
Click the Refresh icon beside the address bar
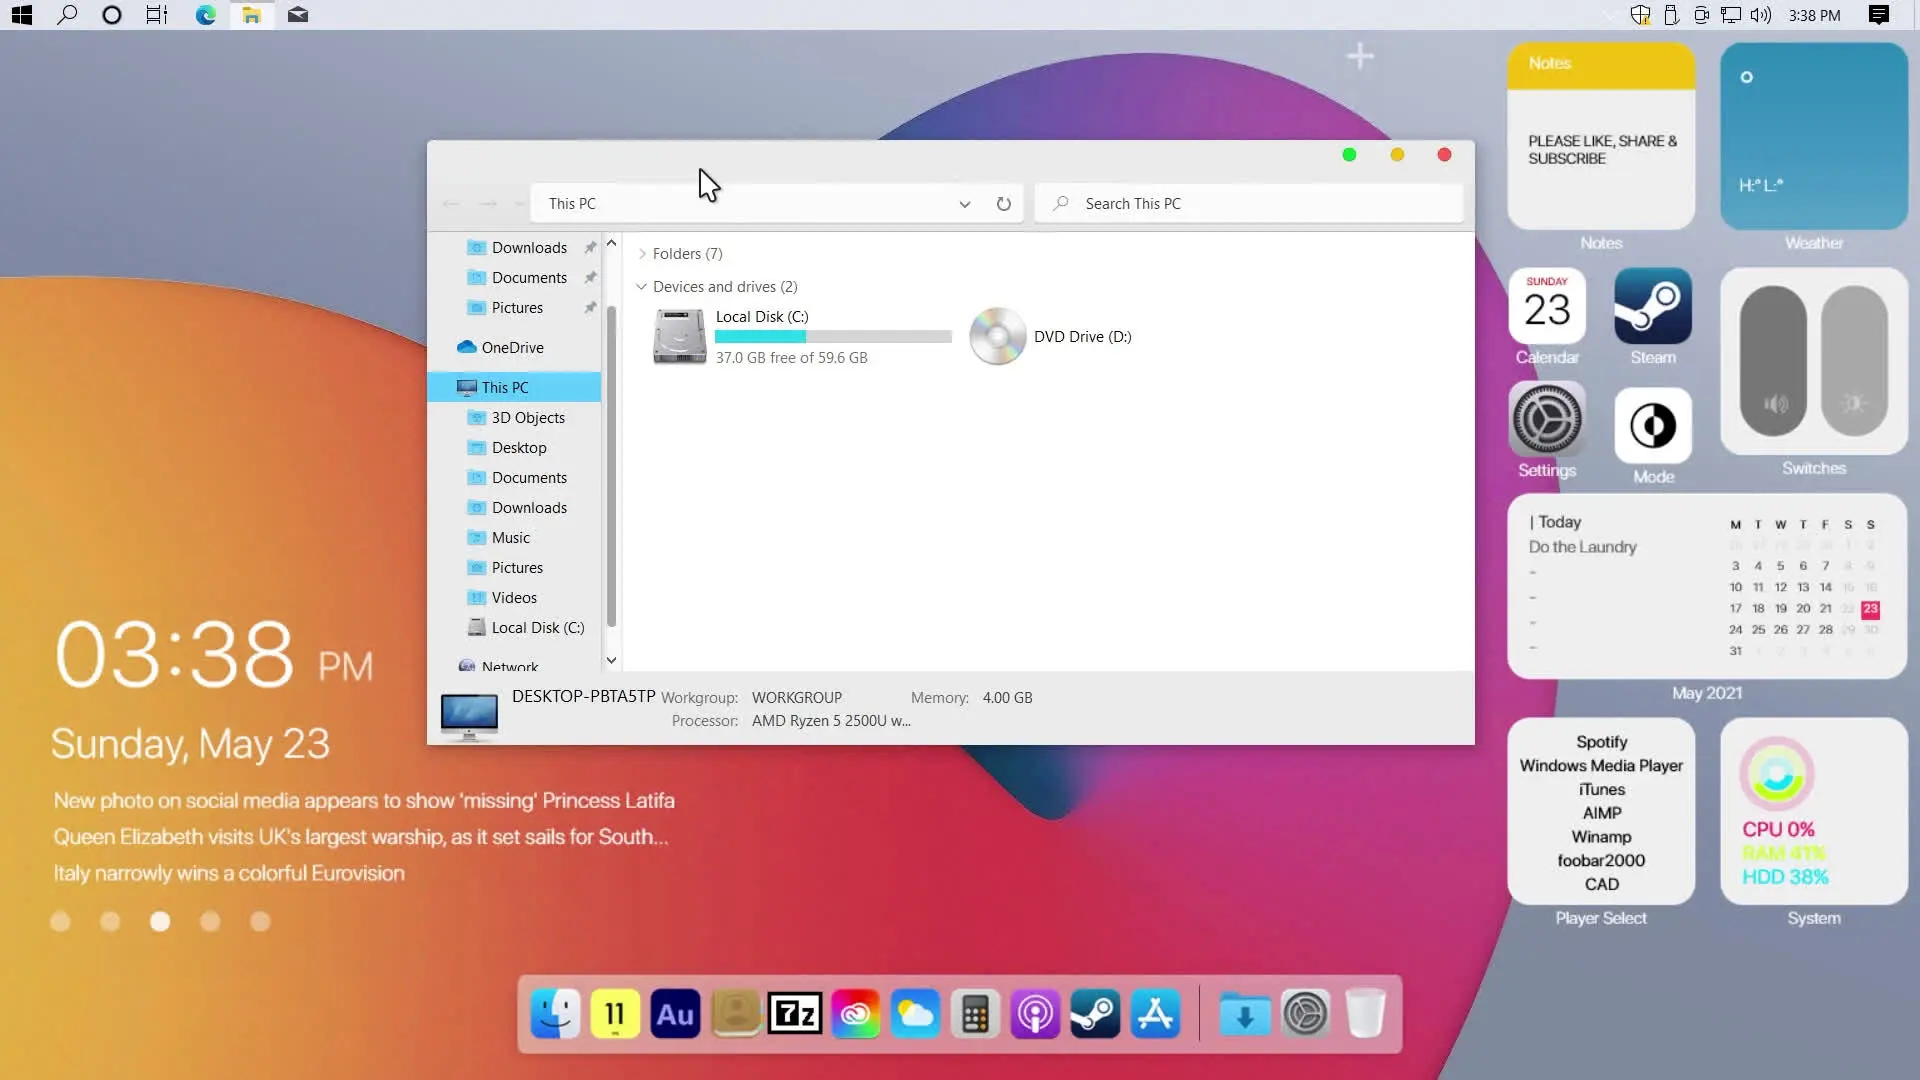(x=1003, y=204)
